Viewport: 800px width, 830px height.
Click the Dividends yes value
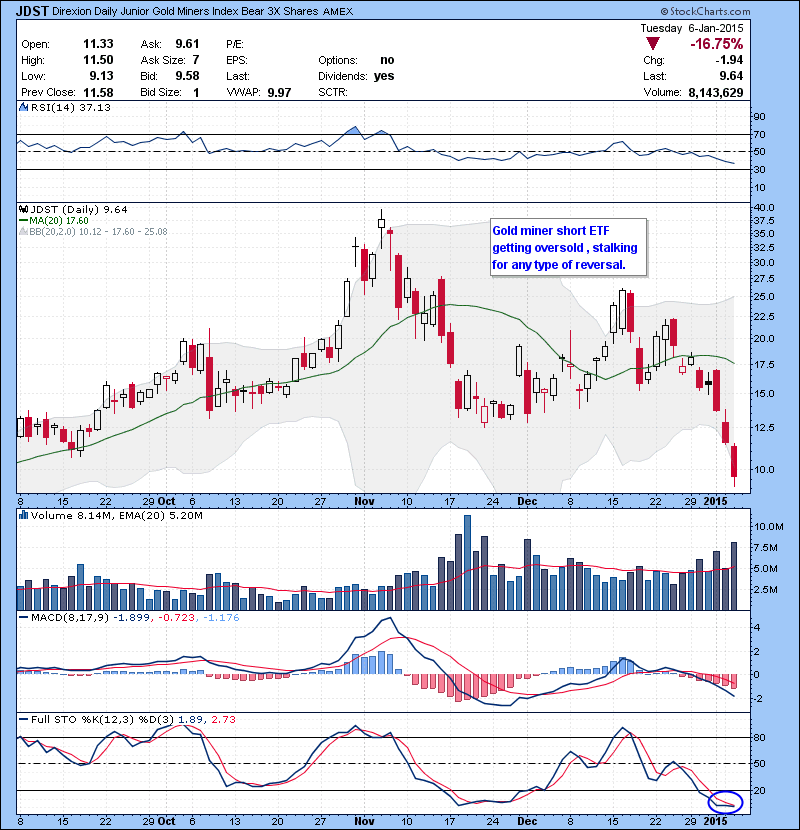(384, 76)
